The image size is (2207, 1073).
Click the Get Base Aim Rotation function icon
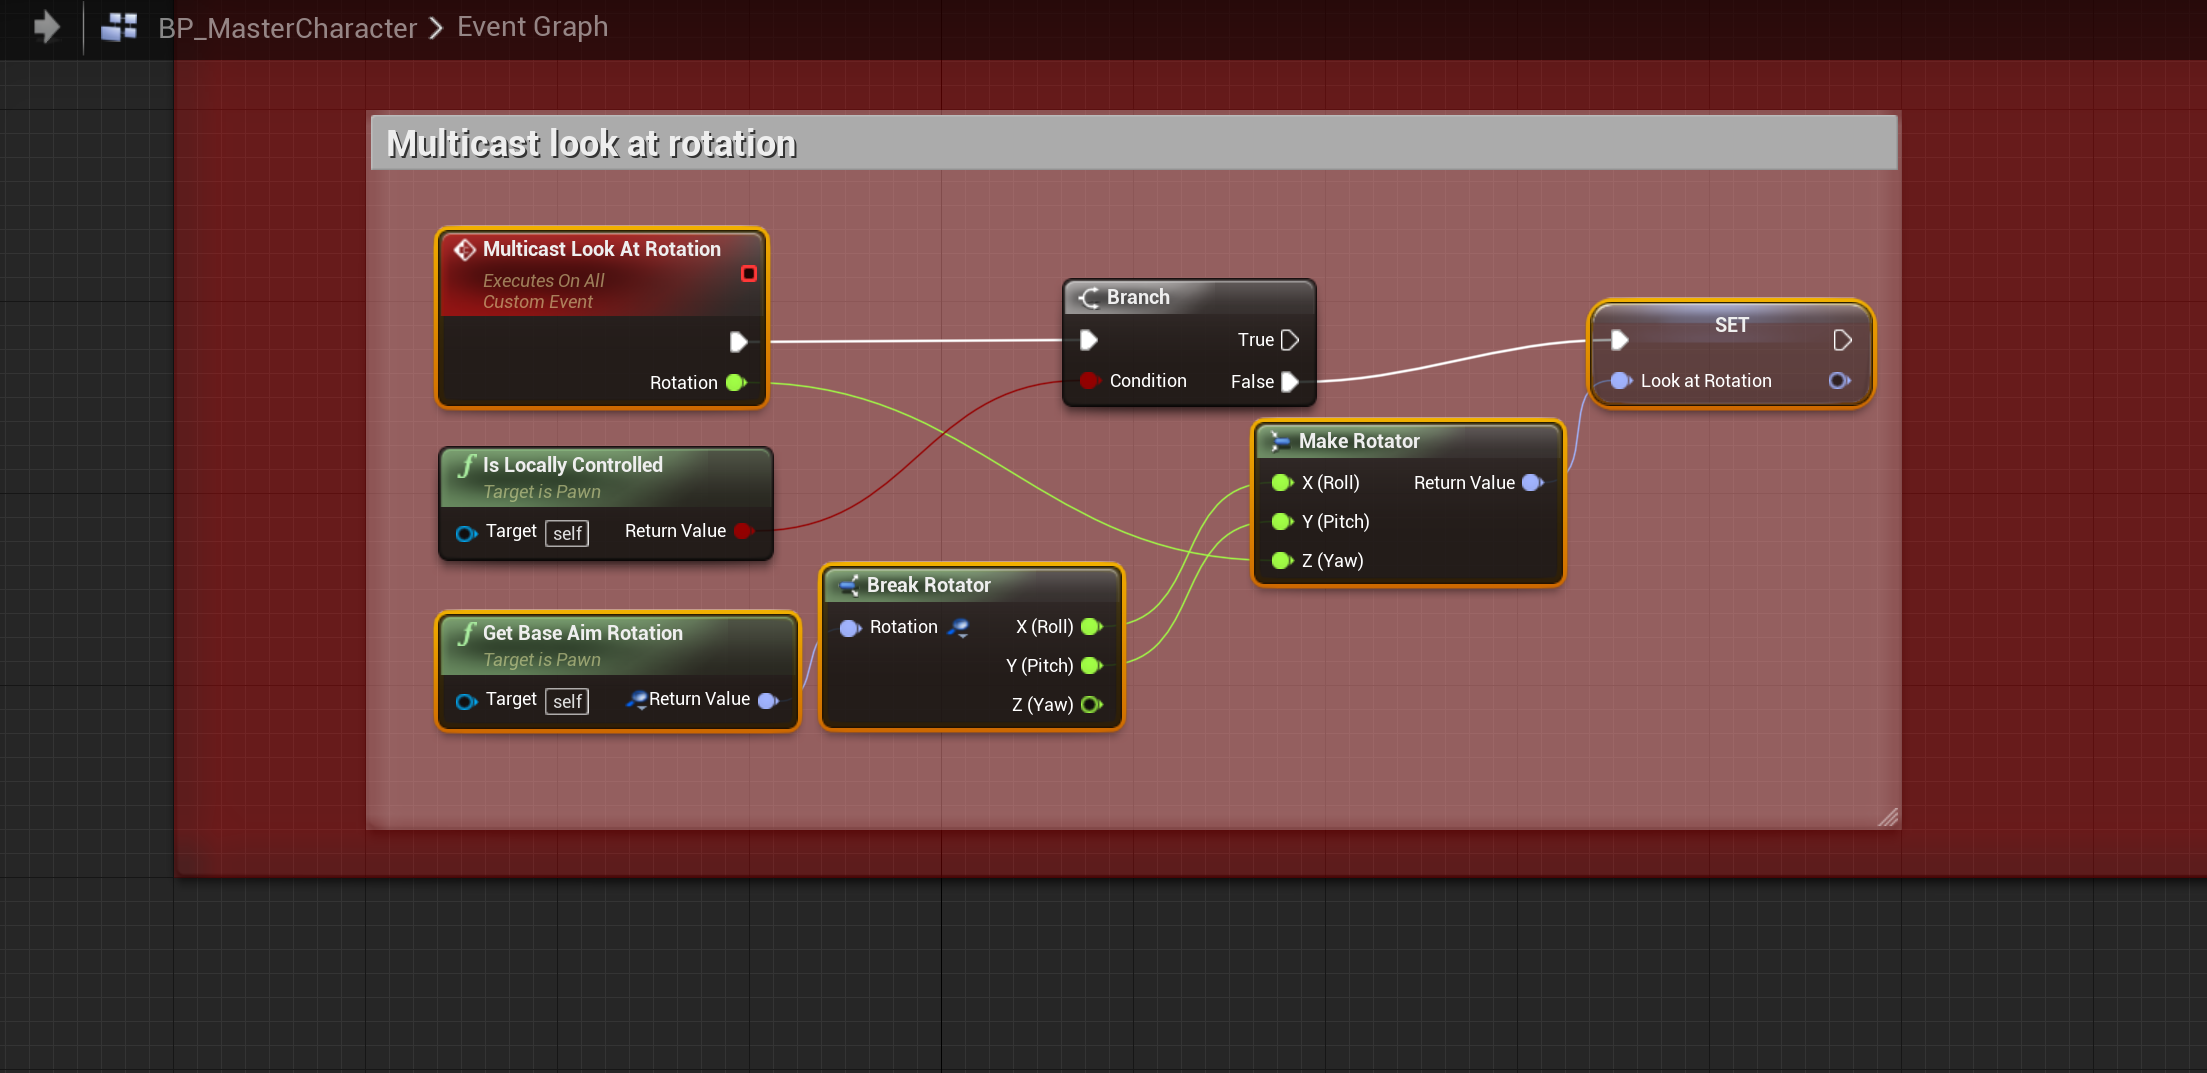pos(467,633)
